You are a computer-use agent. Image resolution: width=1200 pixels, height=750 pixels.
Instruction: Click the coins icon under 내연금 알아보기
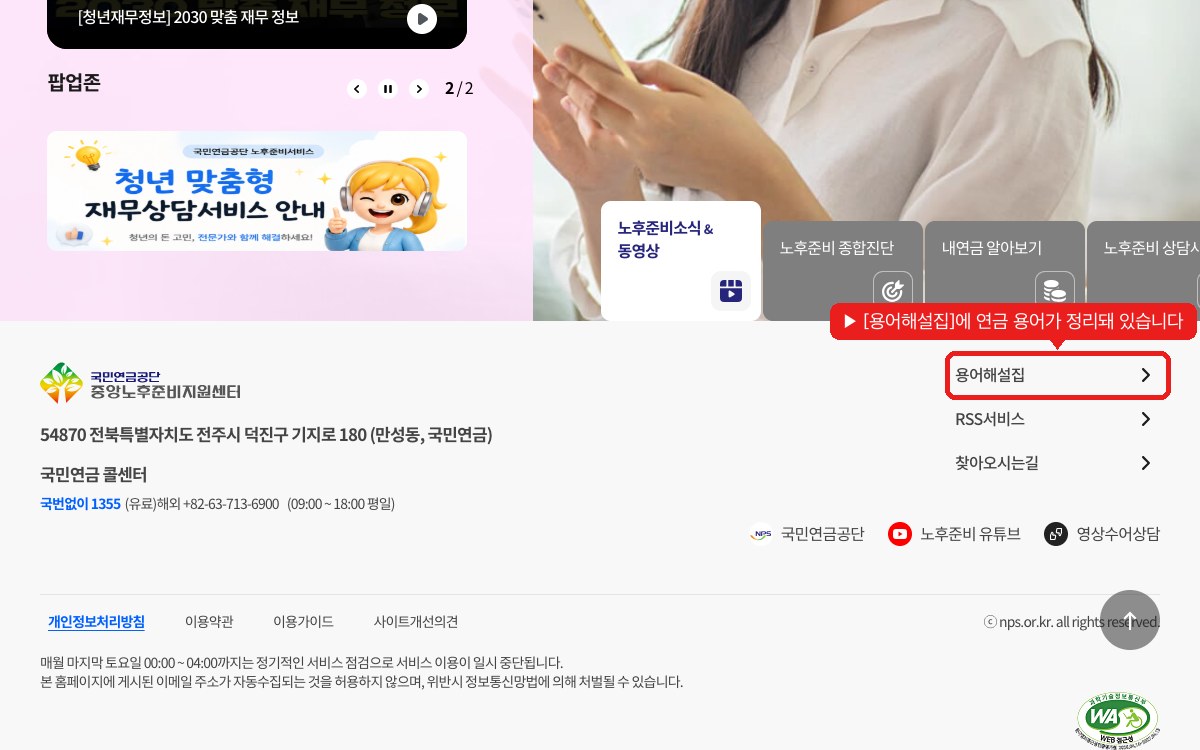1055,291
